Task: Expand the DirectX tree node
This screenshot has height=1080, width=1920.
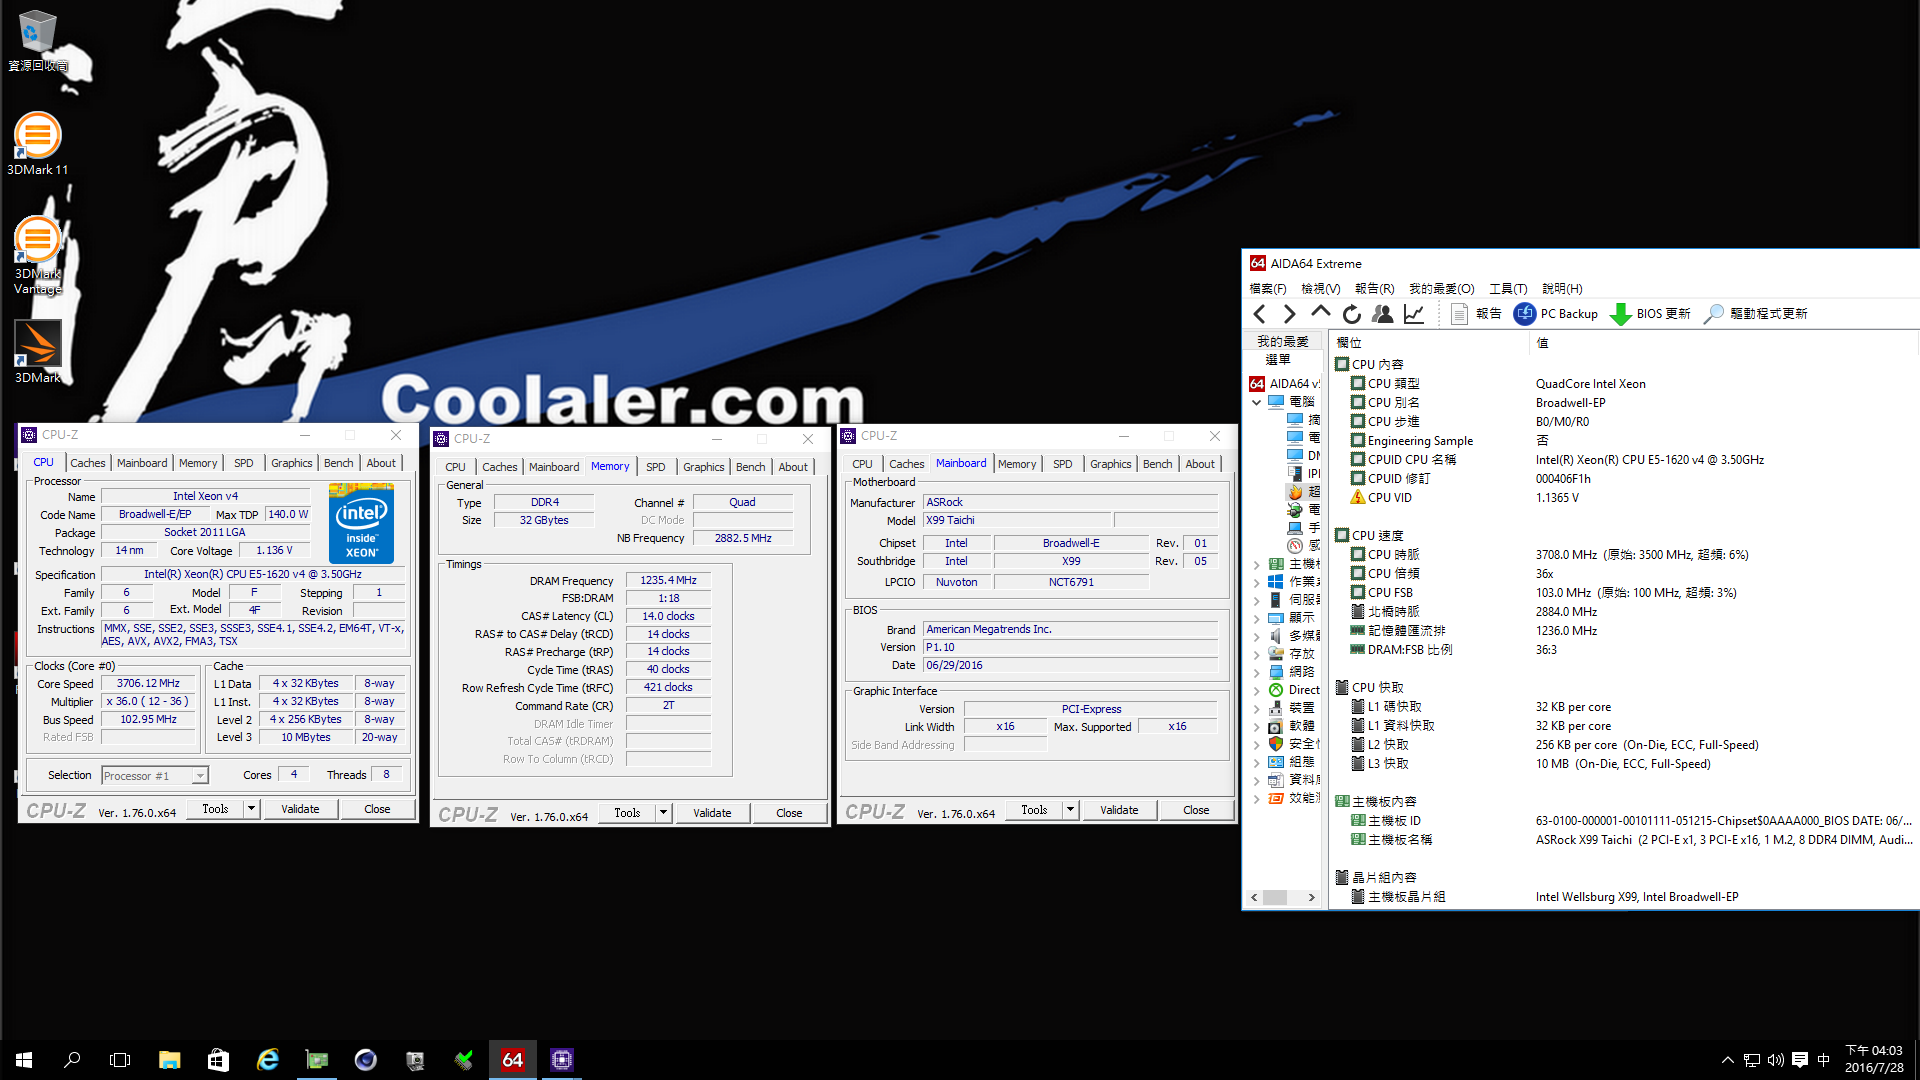Action: [1256, 690]
